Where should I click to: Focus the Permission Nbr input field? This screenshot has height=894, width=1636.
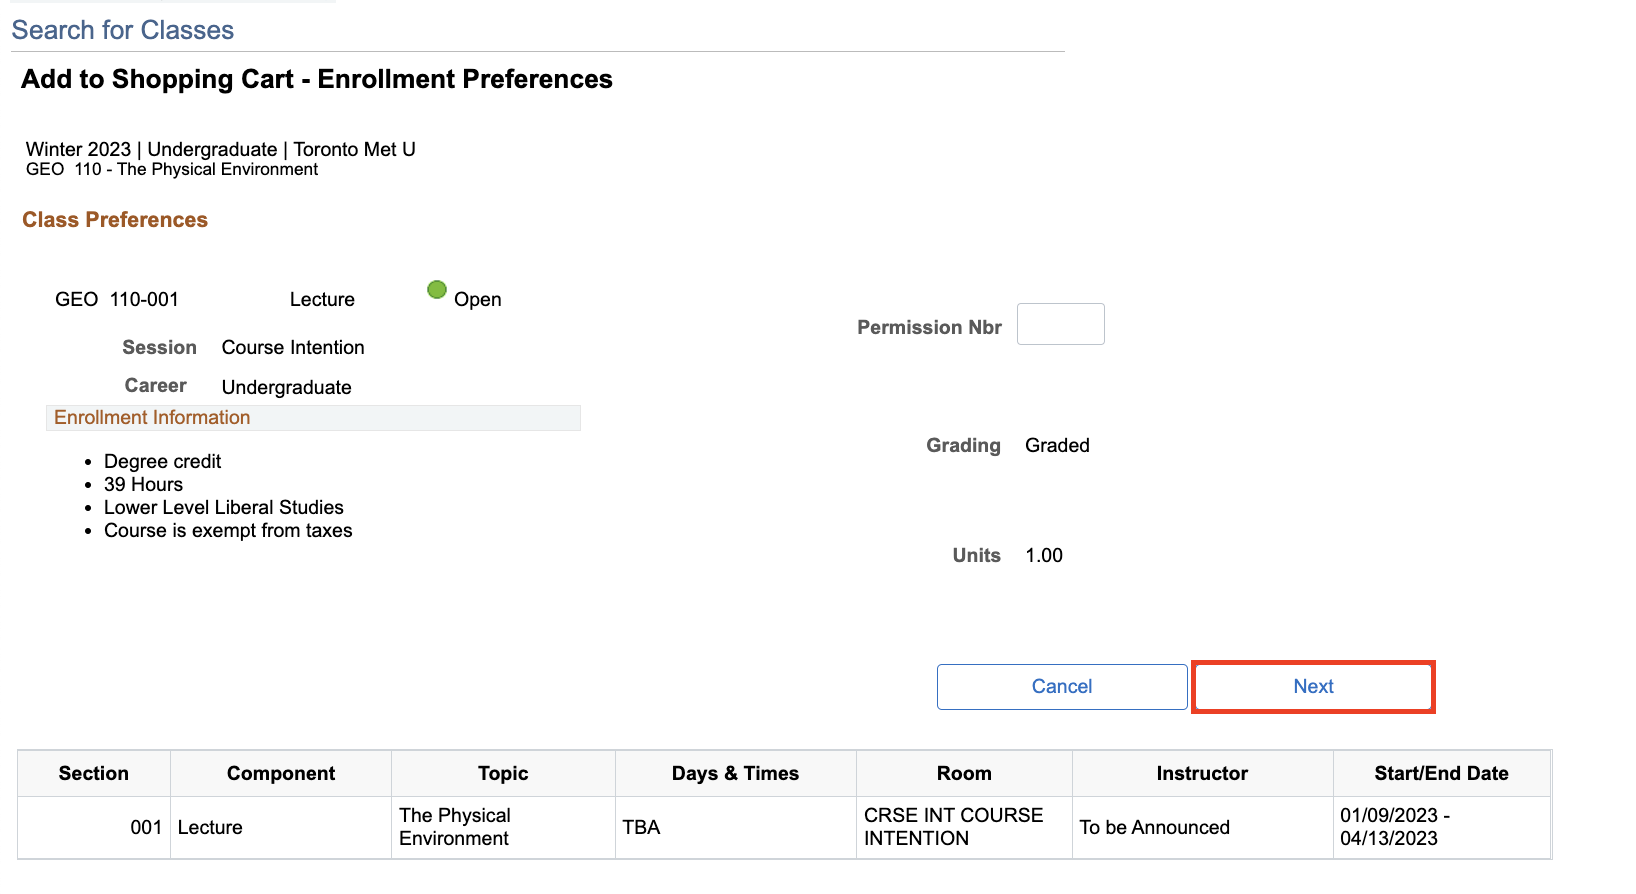pos(1060,324)
